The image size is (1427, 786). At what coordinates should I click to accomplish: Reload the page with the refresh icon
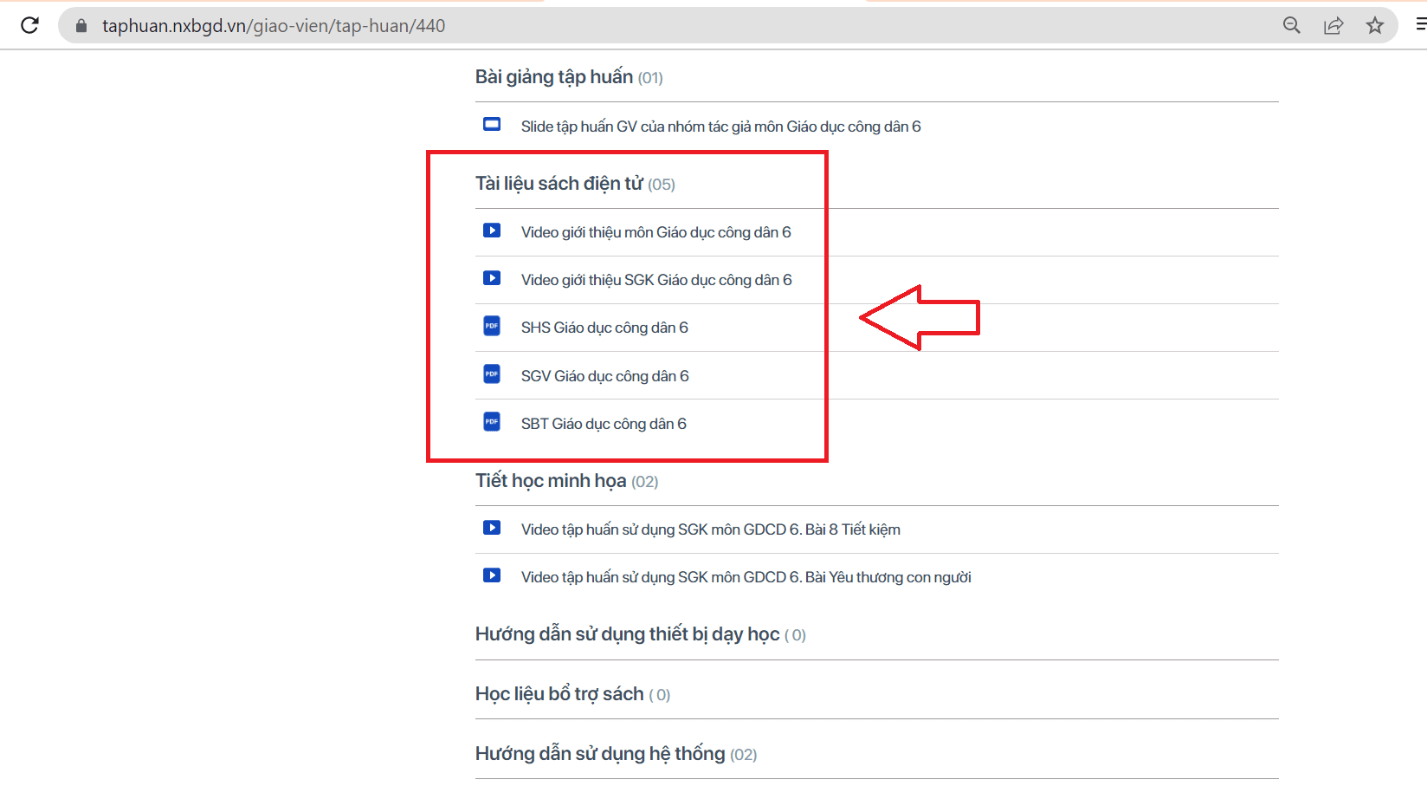tap(30, 26)
